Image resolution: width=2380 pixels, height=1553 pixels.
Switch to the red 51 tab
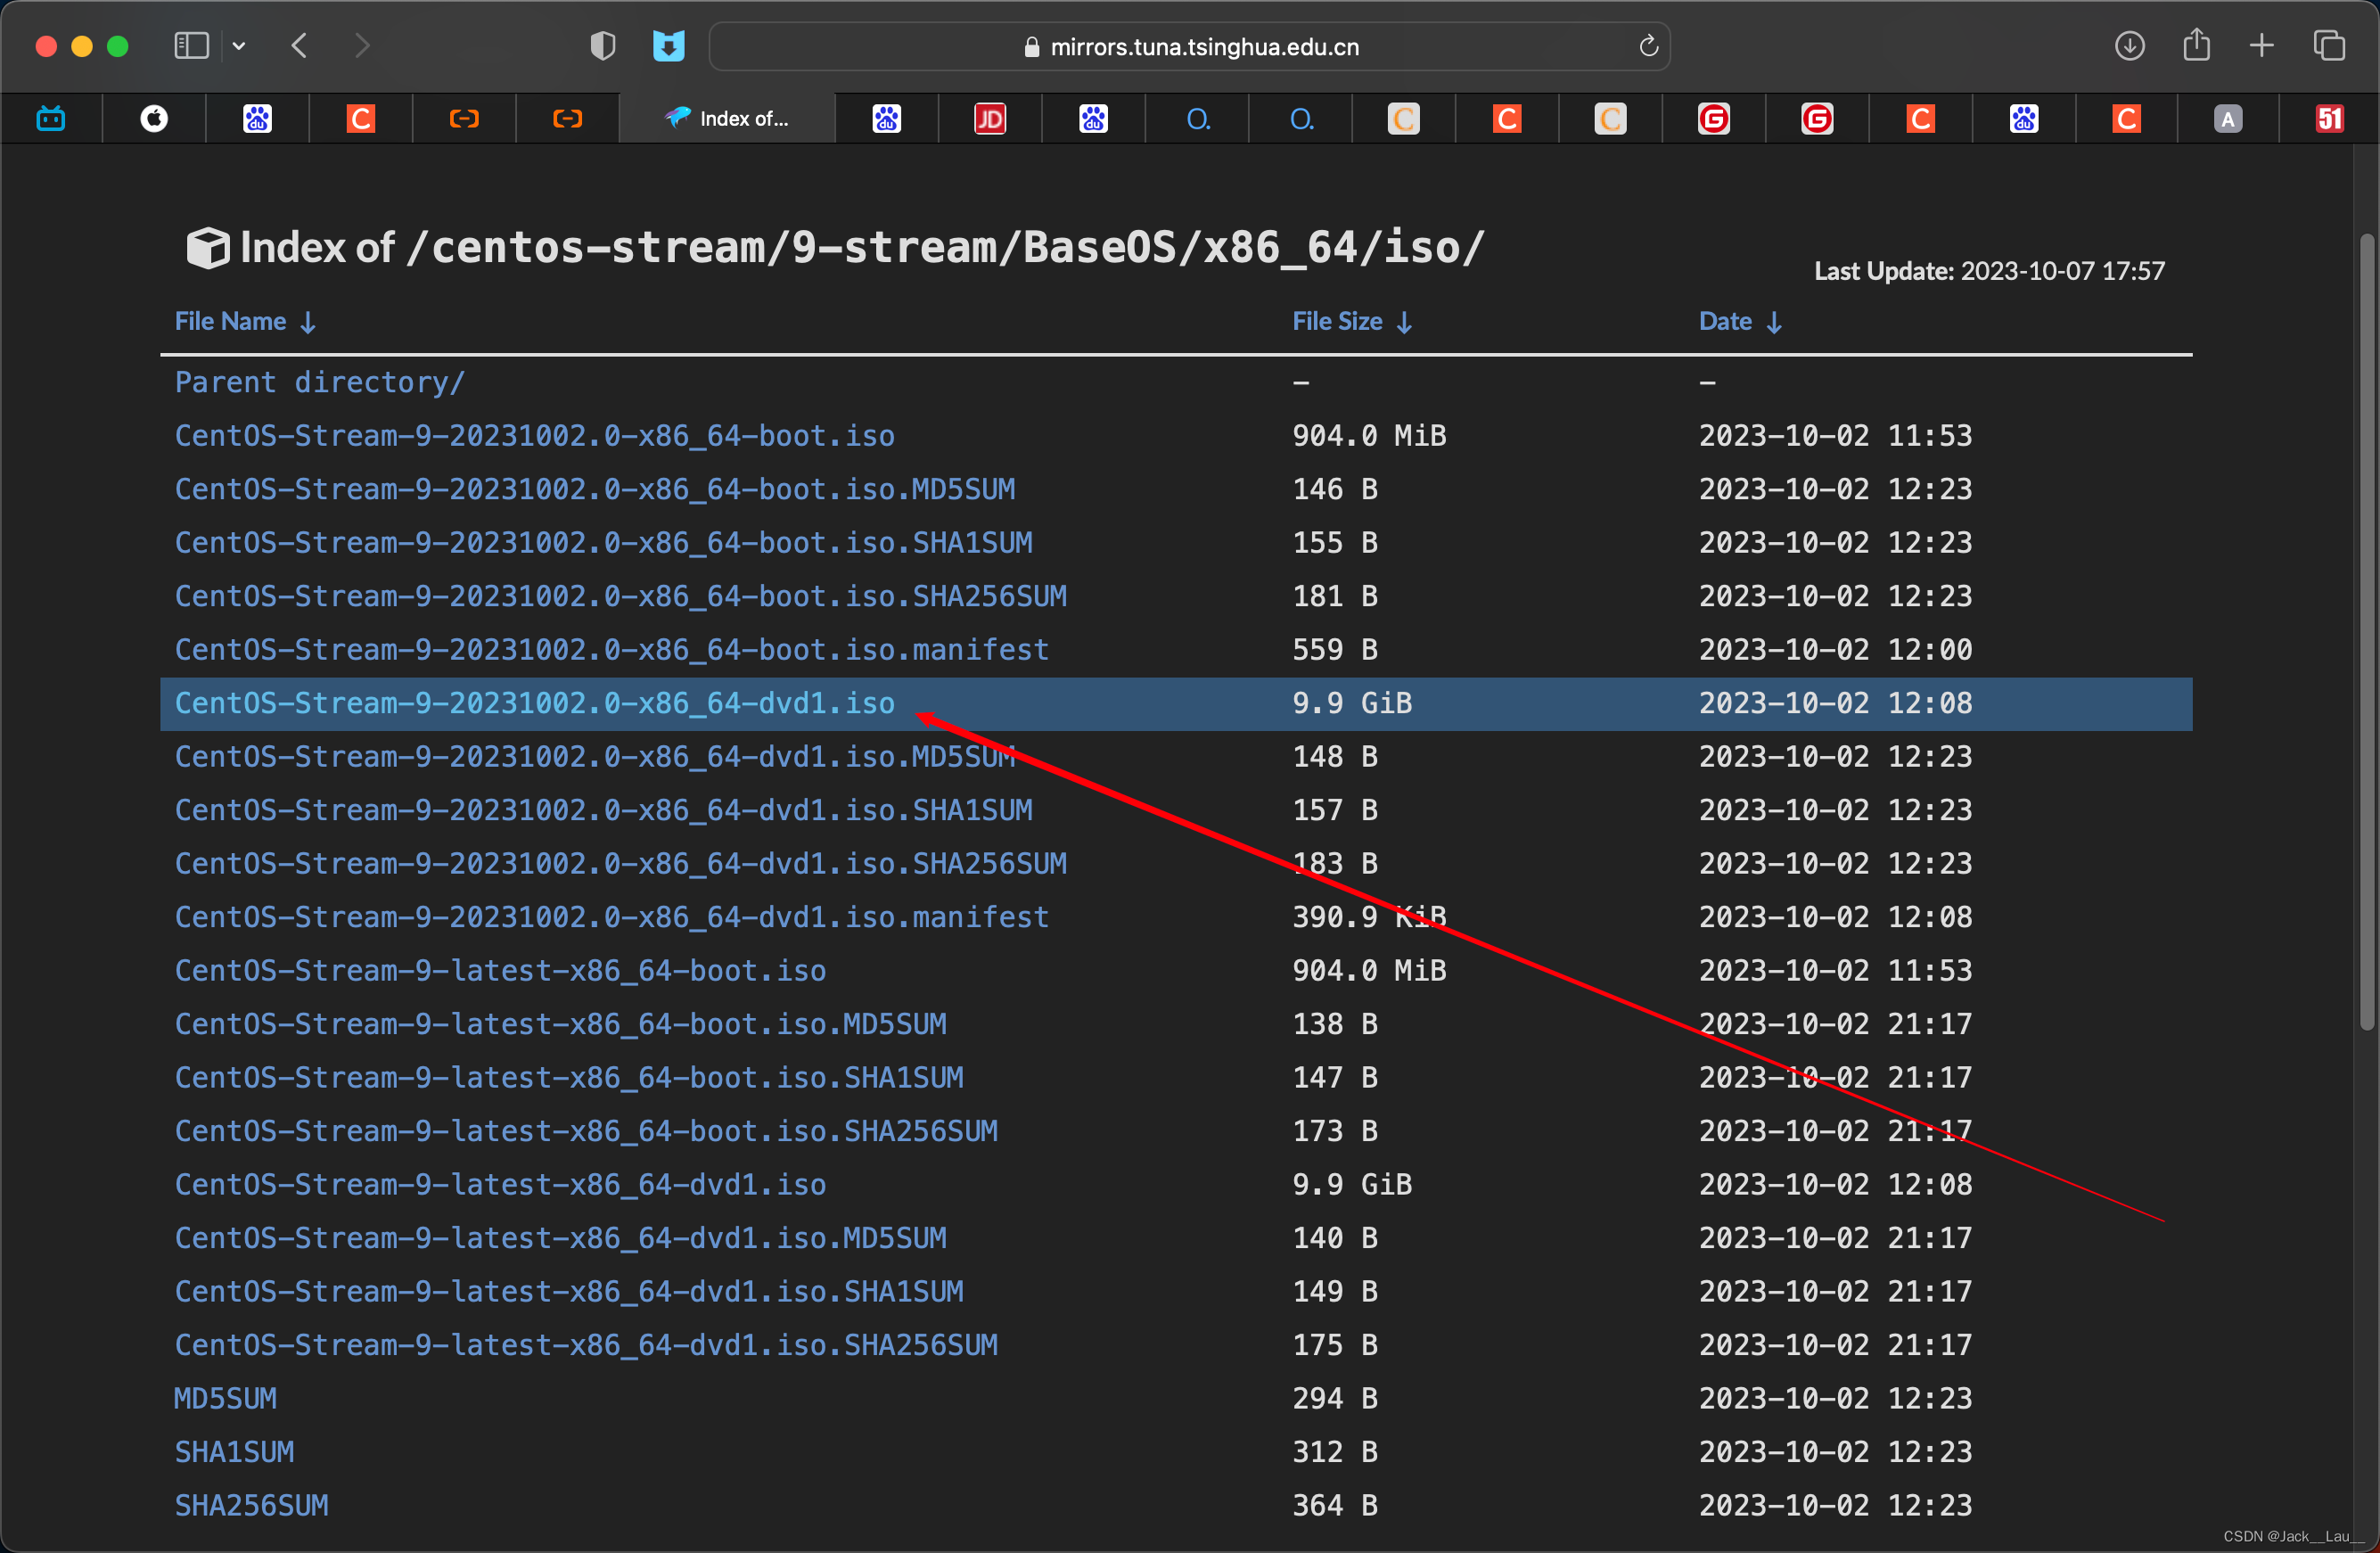[x=2330, y=119]
